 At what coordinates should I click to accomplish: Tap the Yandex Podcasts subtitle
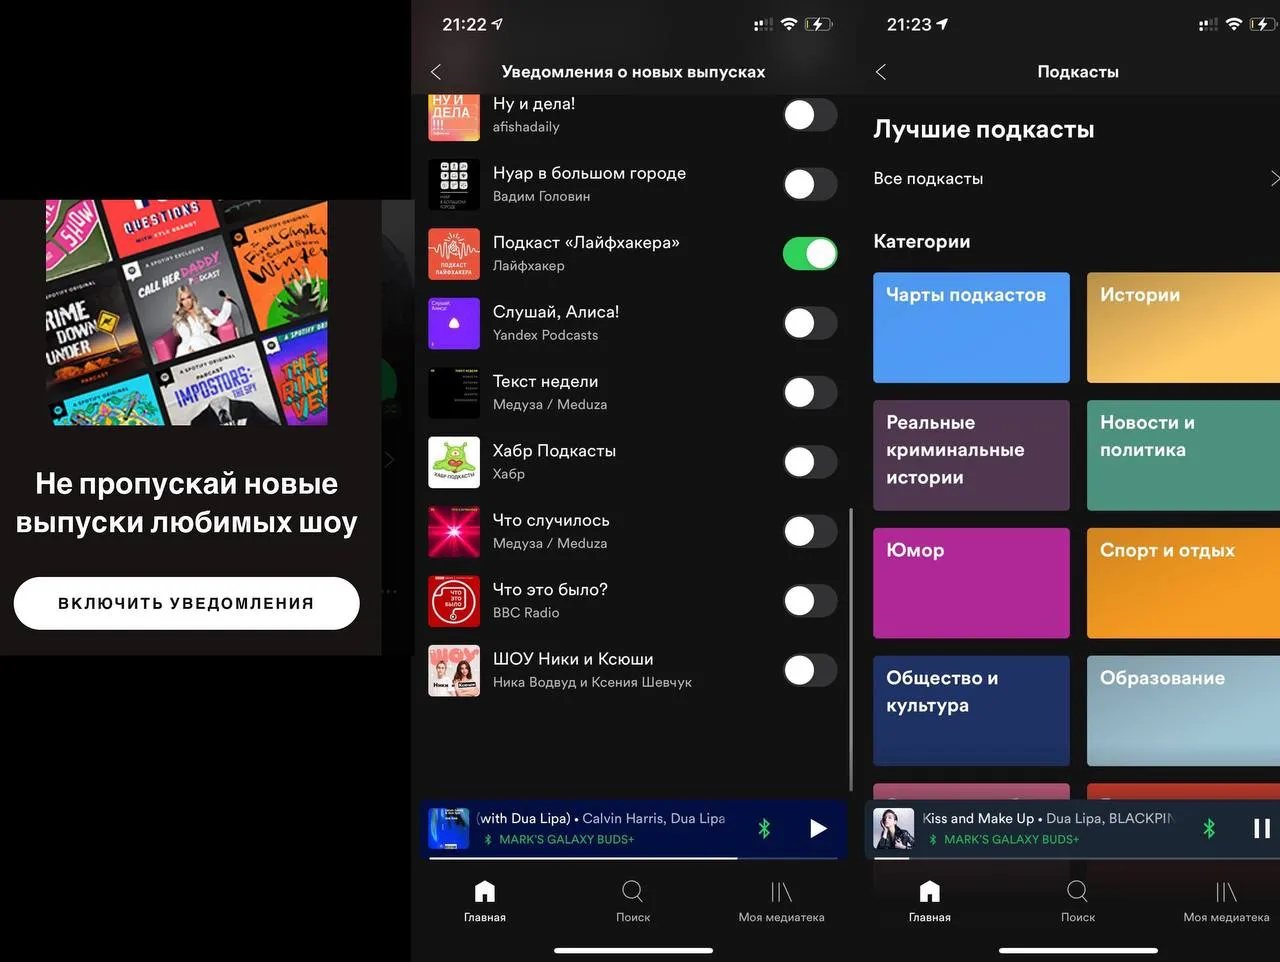tap(545, 335)
